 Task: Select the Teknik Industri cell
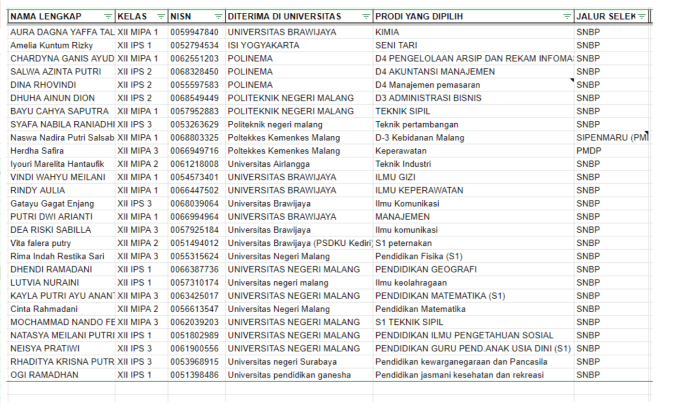(402, 163)
